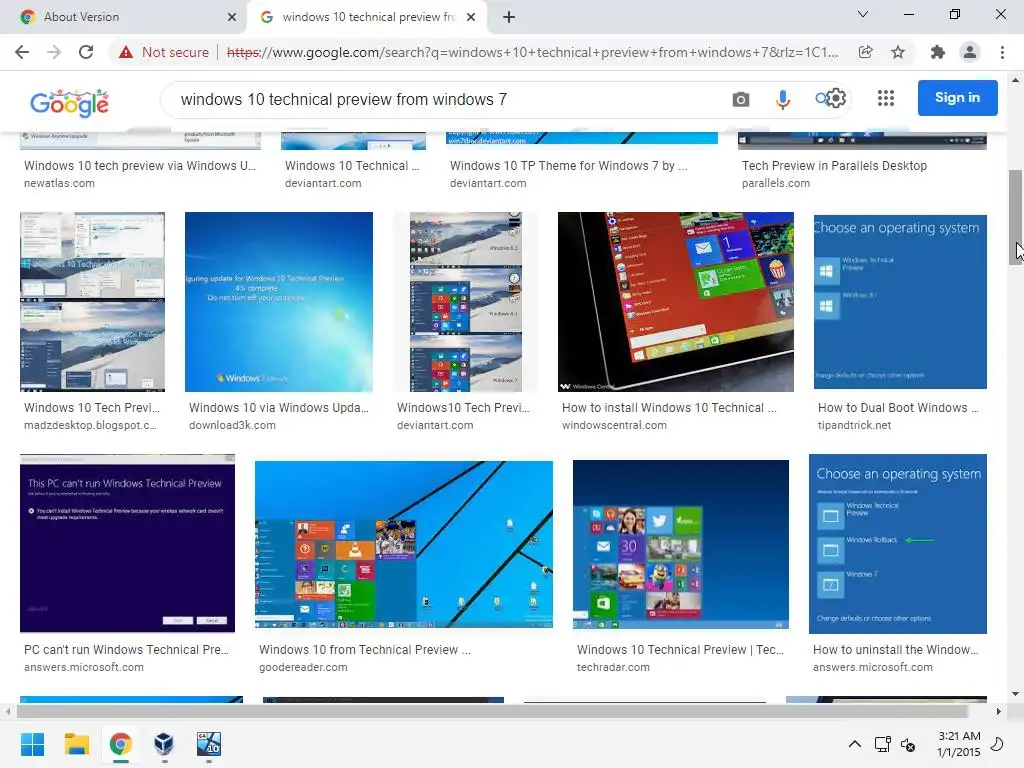
Task: Click Windows 10 from Technical Preview link
Action: [x=364, y=650]
